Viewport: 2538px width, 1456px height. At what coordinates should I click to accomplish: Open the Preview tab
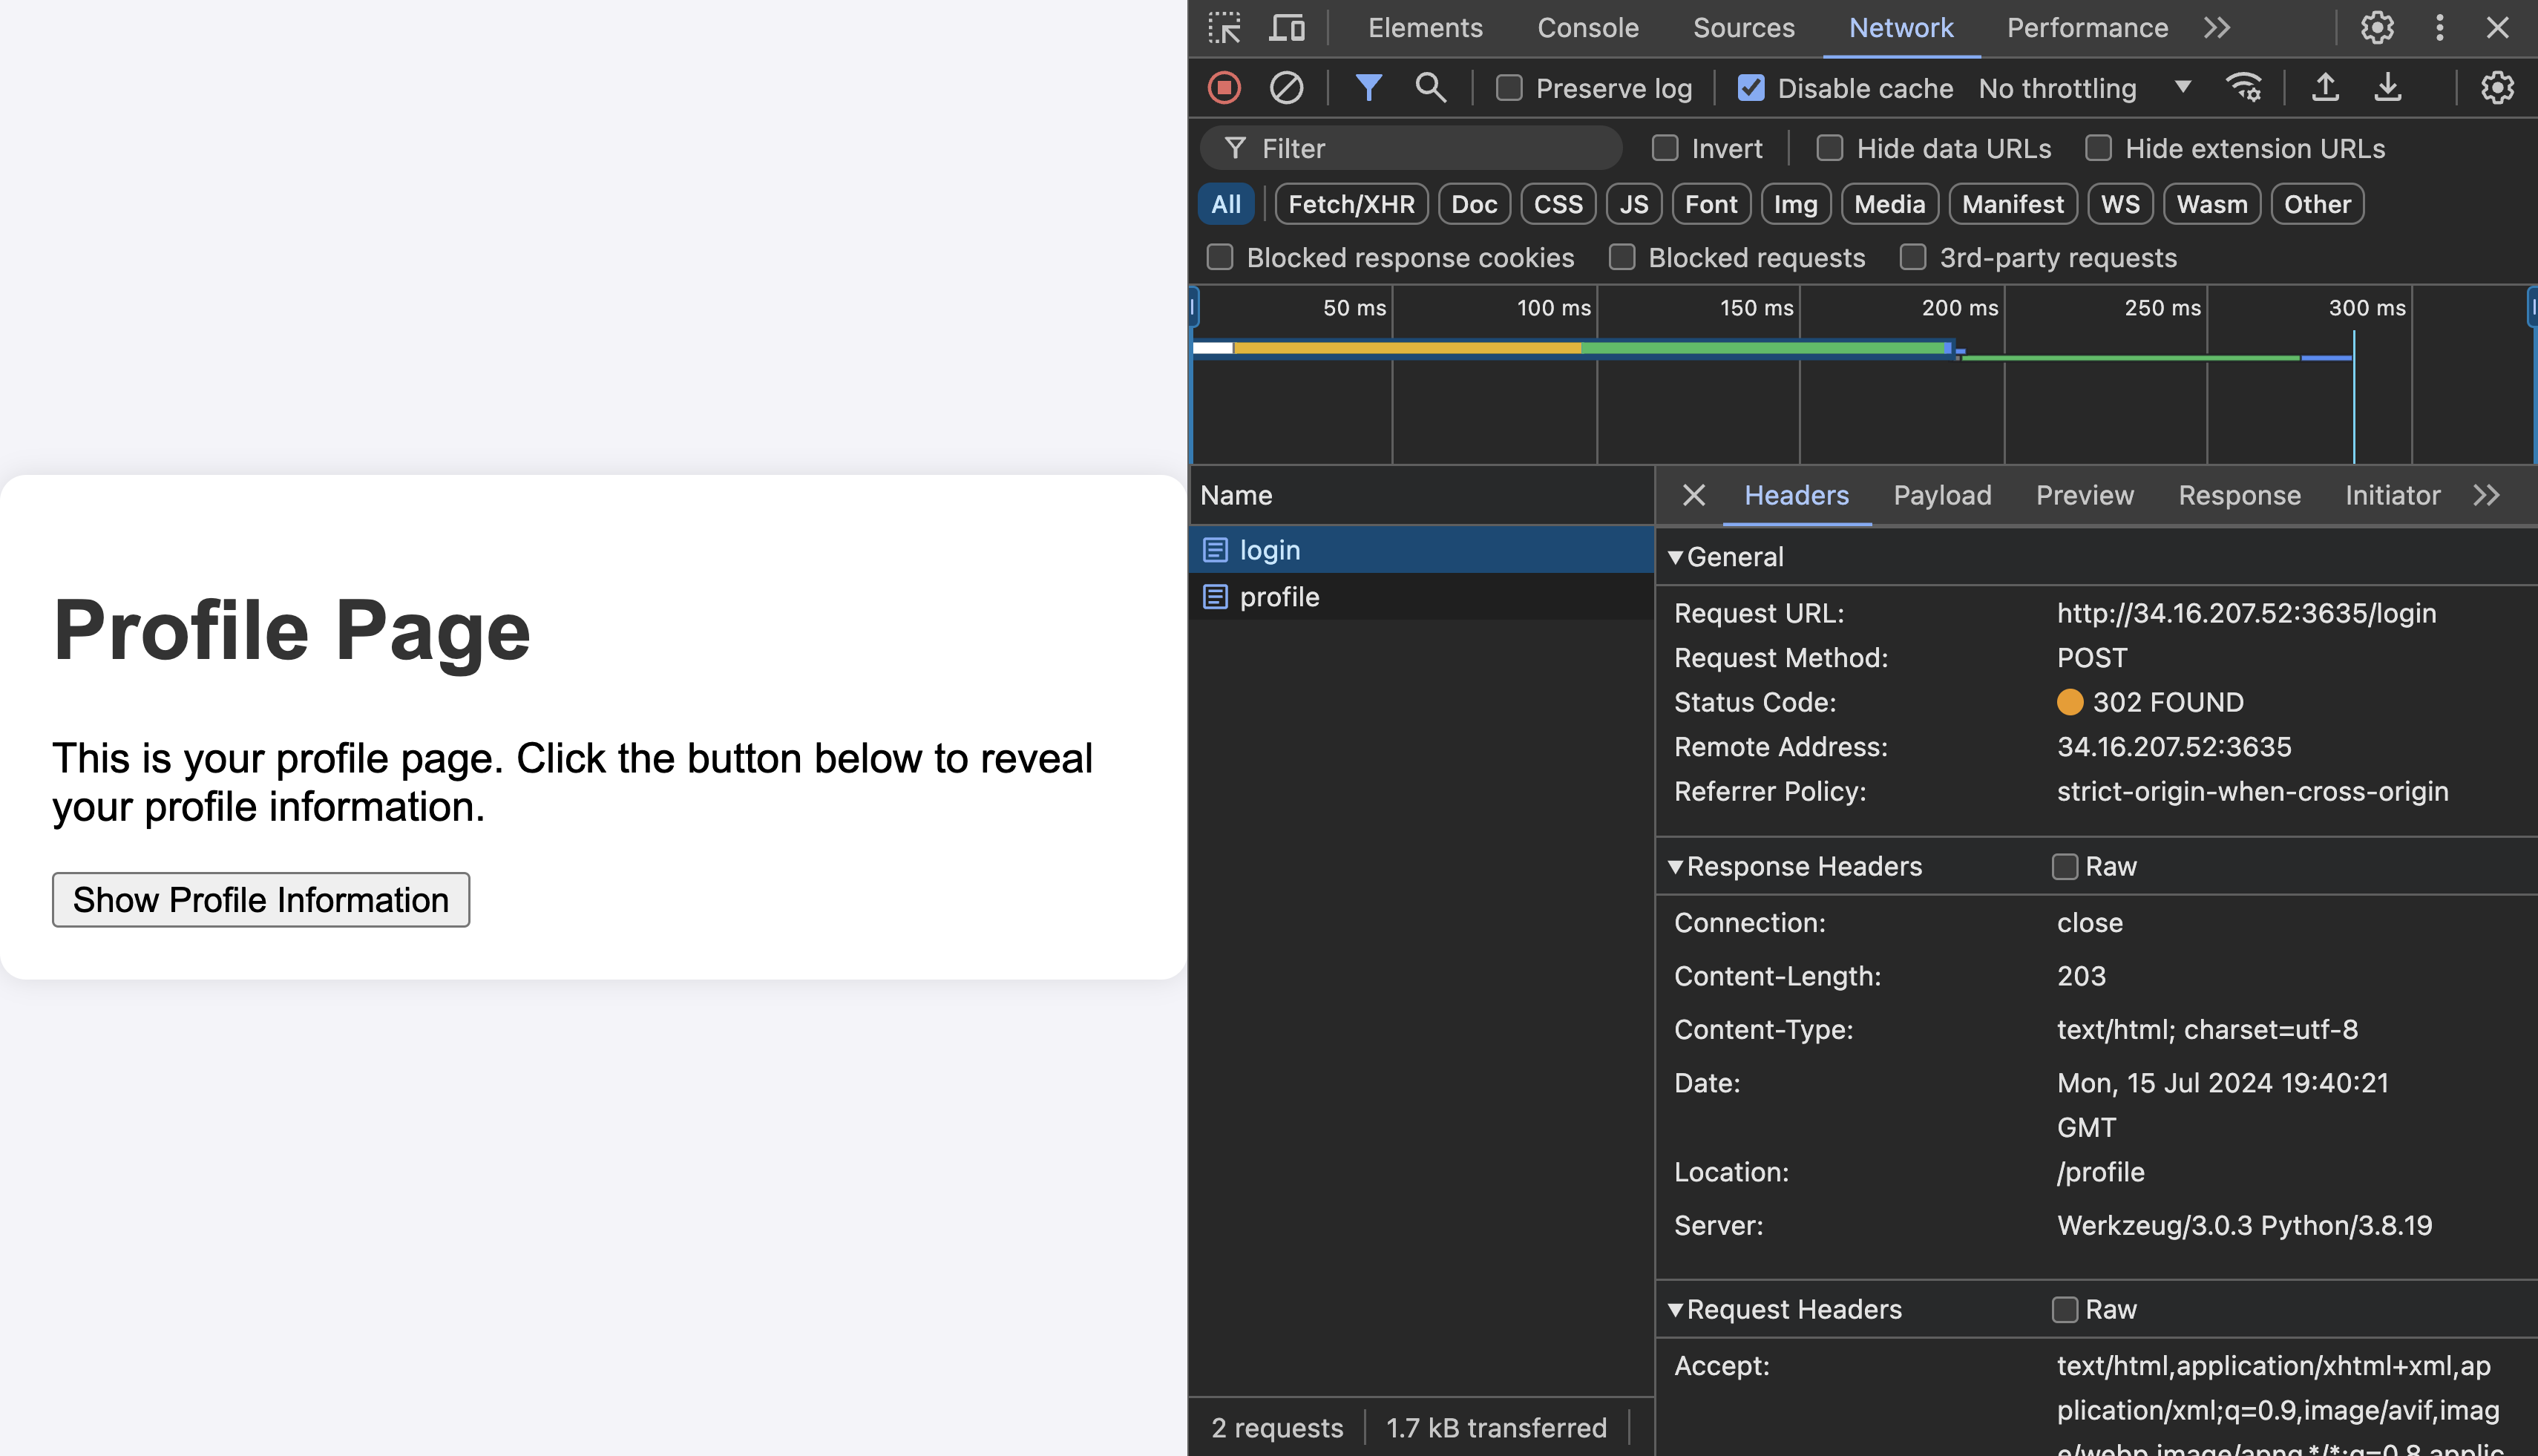(2085, 495)
